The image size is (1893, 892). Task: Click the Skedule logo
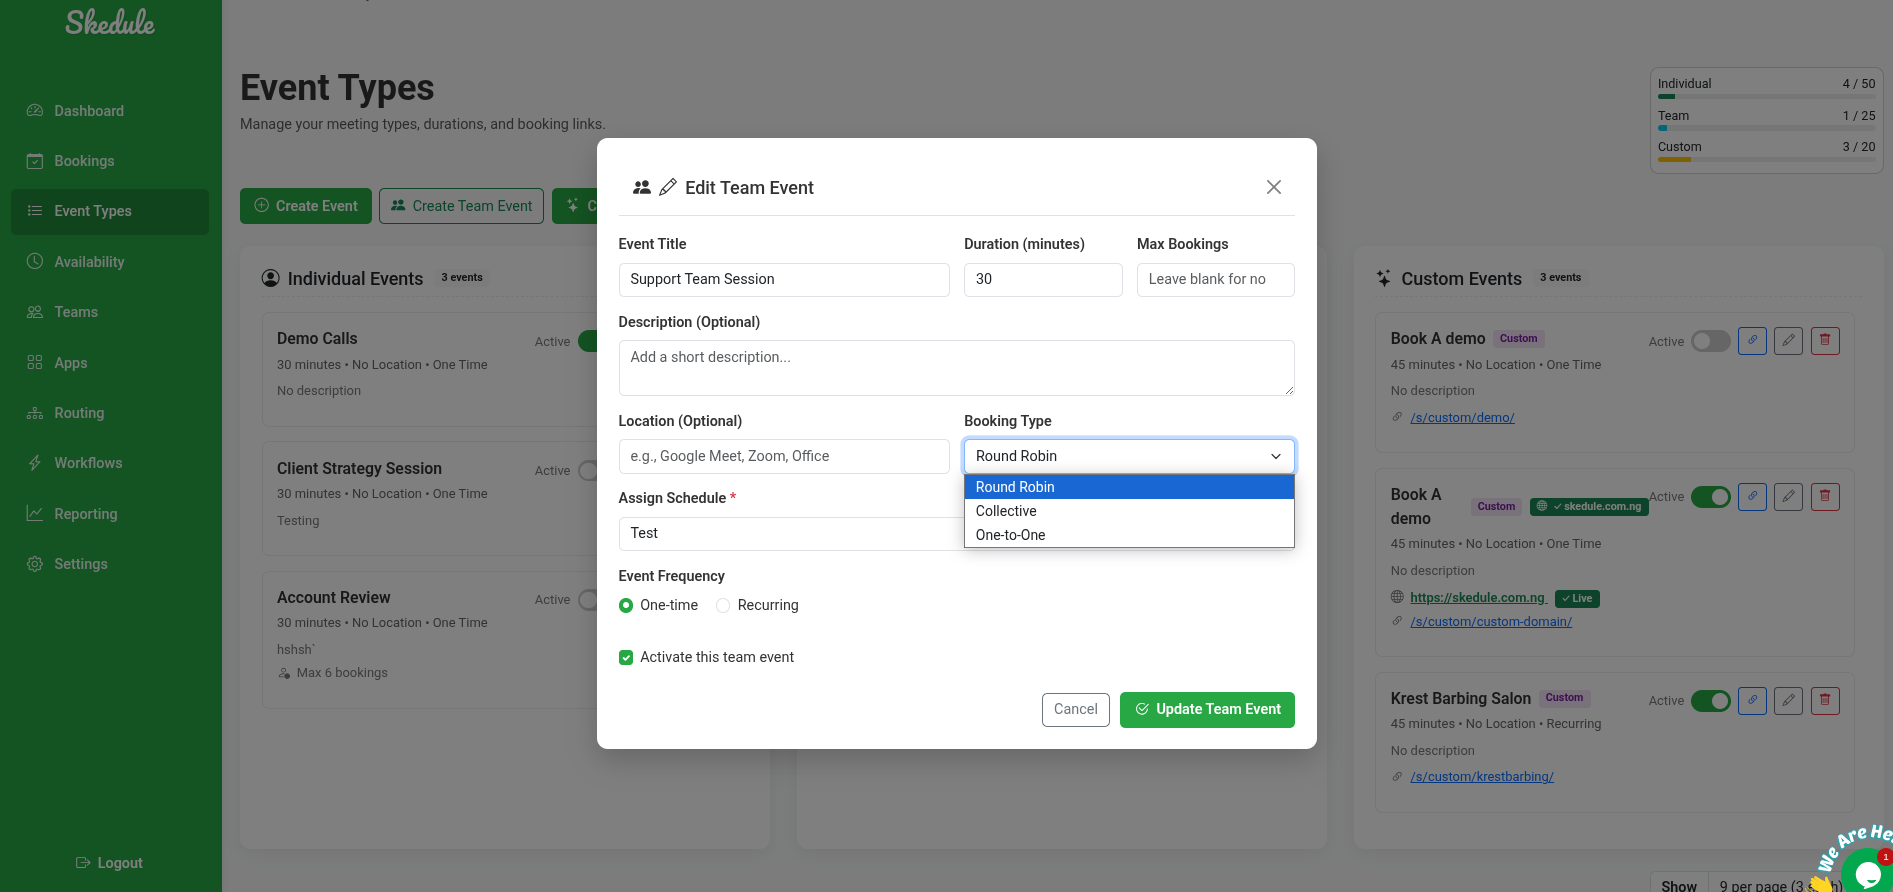(110, 22)
